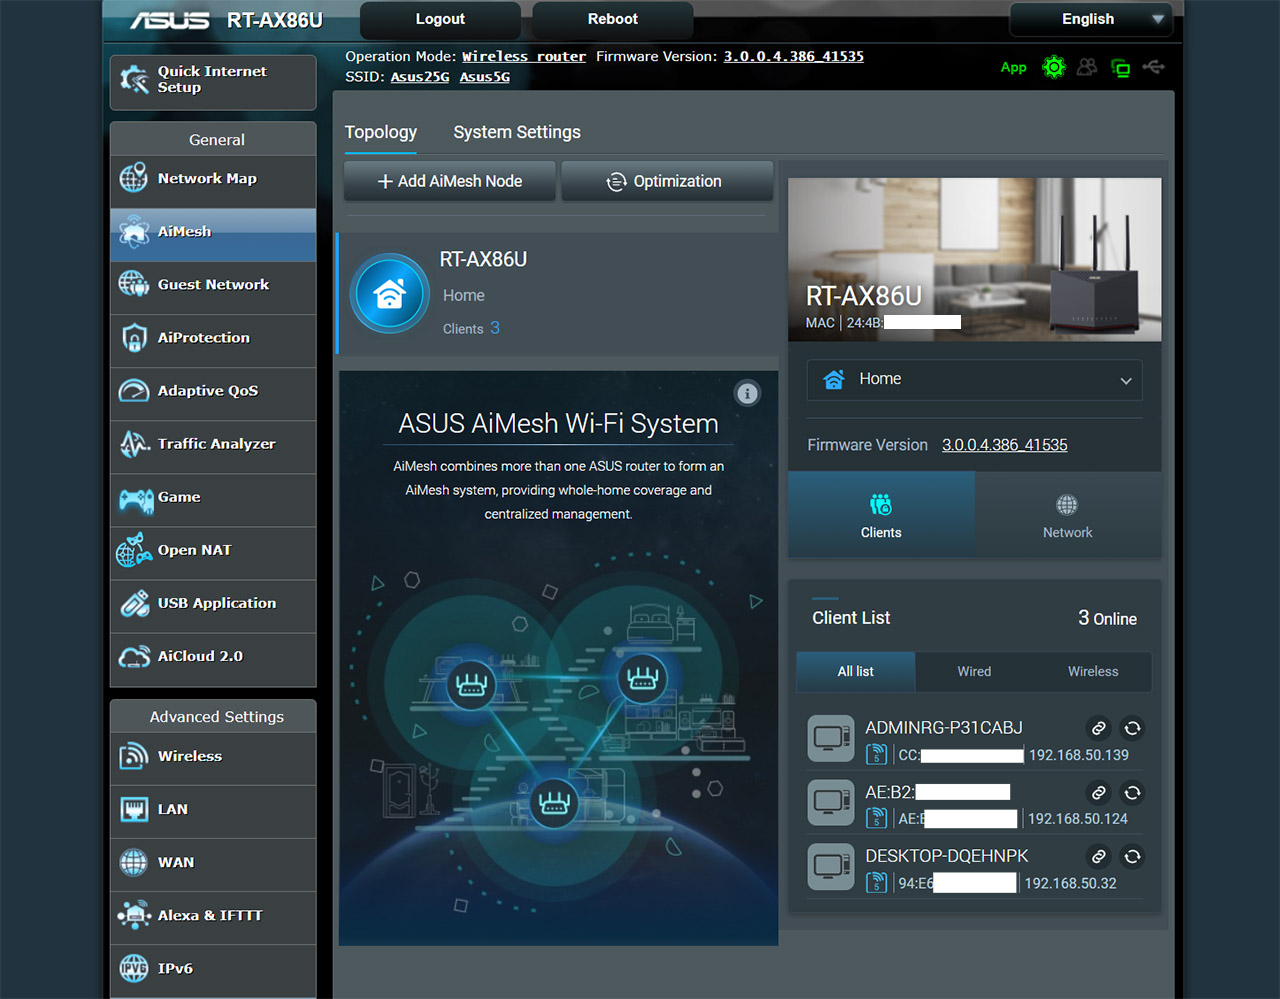1280x999 pixels.
Task: Click the USB status icon
Action: click(x=1154, y=67)
